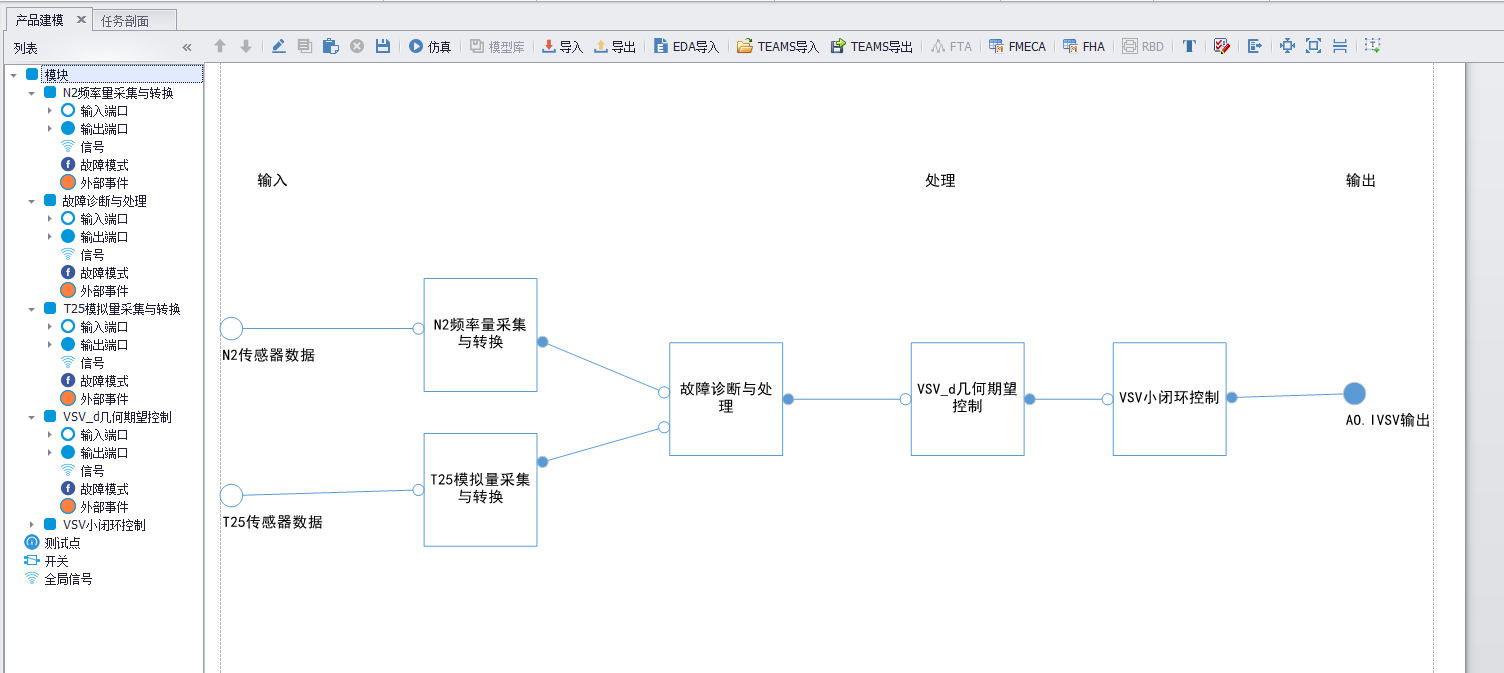Click the four-arrow center view icon

pos(1287,46)
